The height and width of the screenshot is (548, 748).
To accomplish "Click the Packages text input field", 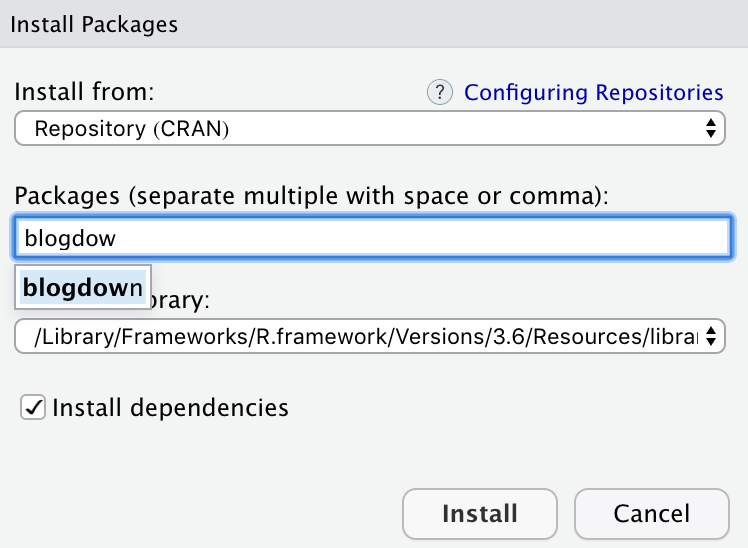I will [373, 237].
